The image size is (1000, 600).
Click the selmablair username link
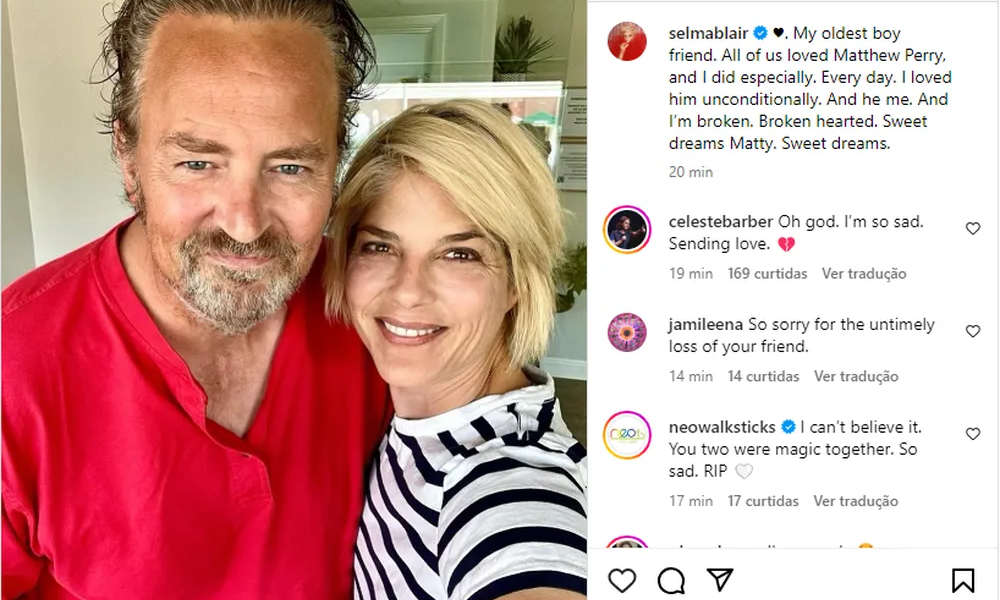(x=706, y=33)
